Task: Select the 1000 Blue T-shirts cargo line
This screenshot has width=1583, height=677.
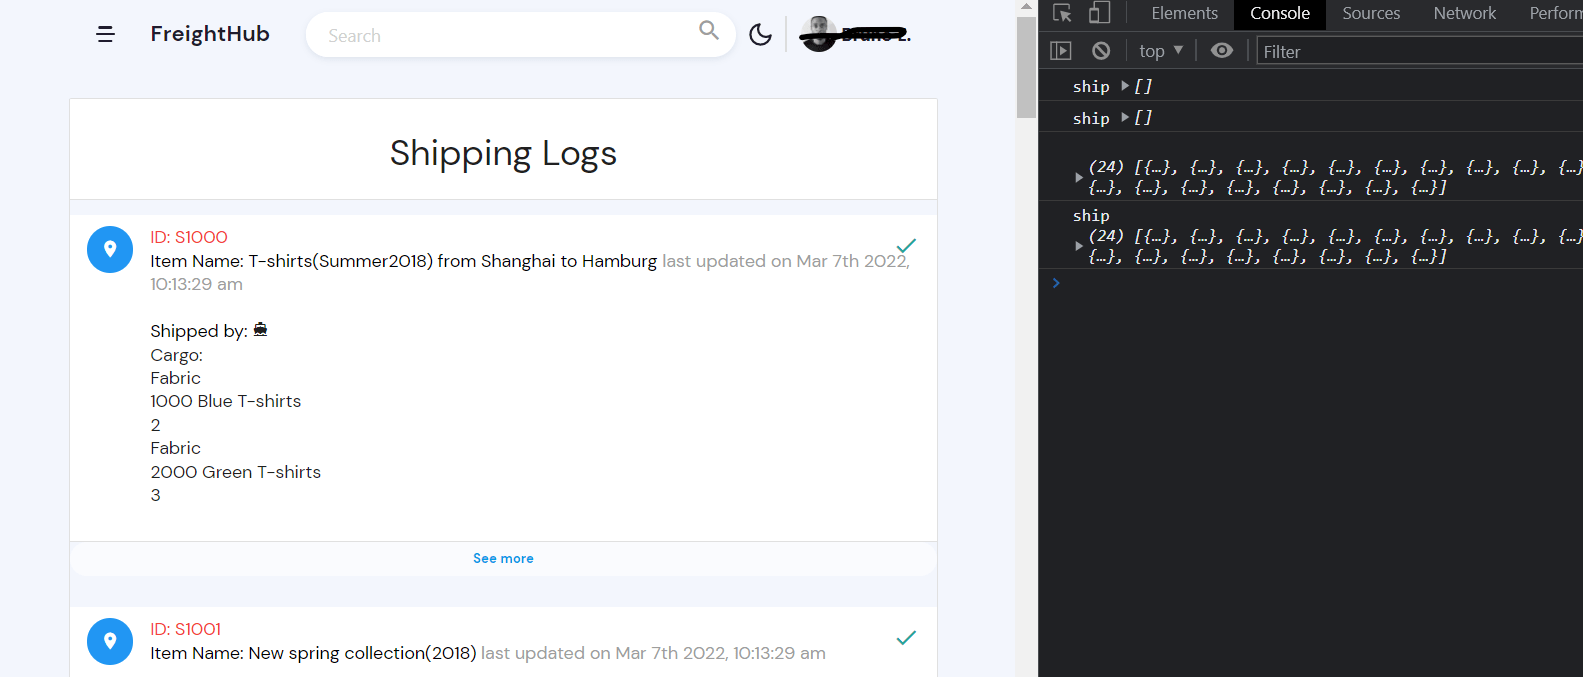Action: click(x=225, y=401)
